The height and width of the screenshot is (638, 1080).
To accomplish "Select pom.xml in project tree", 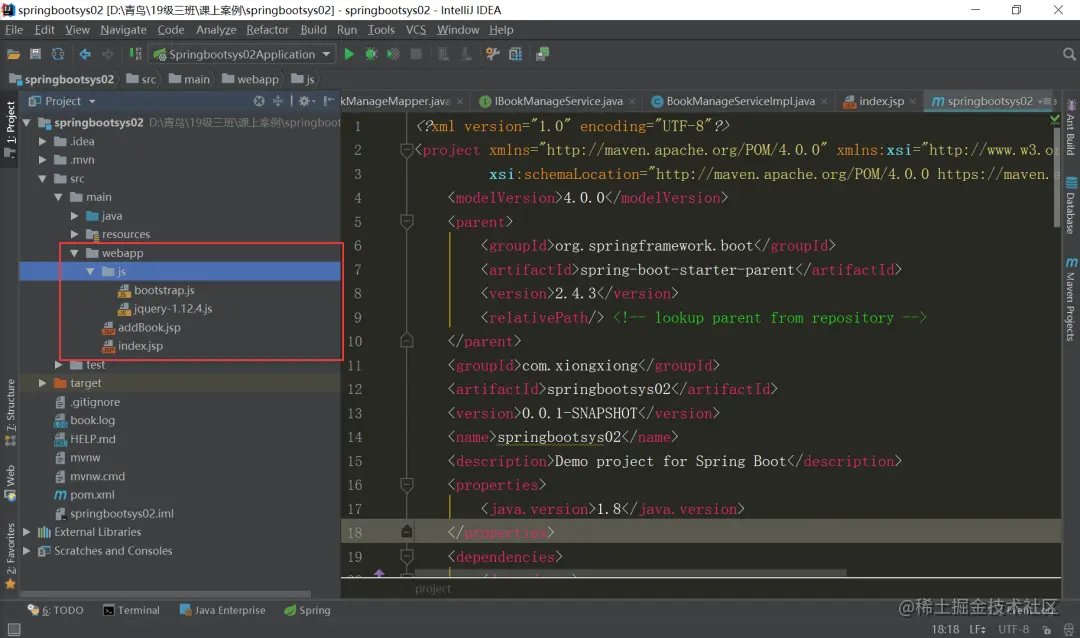I will (92, 495).
